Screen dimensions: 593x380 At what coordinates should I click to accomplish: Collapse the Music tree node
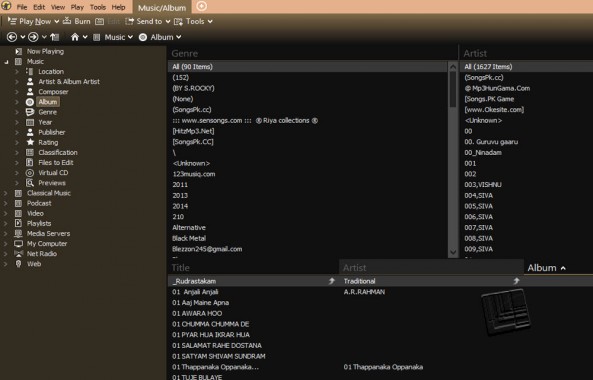coord(6,62)
